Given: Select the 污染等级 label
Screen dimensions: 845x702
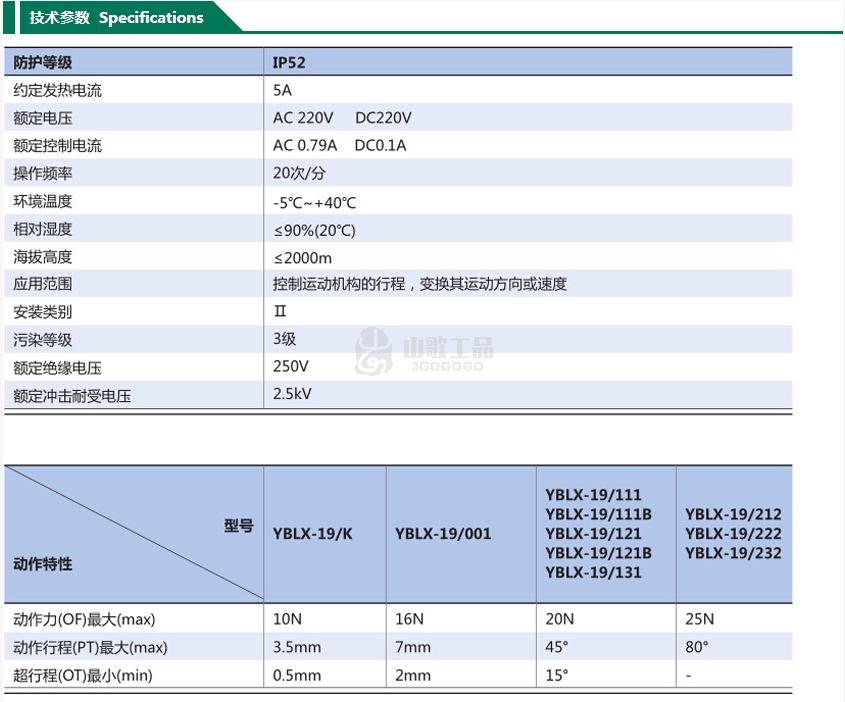Looking at the screenshot, I should click(43, 340).
